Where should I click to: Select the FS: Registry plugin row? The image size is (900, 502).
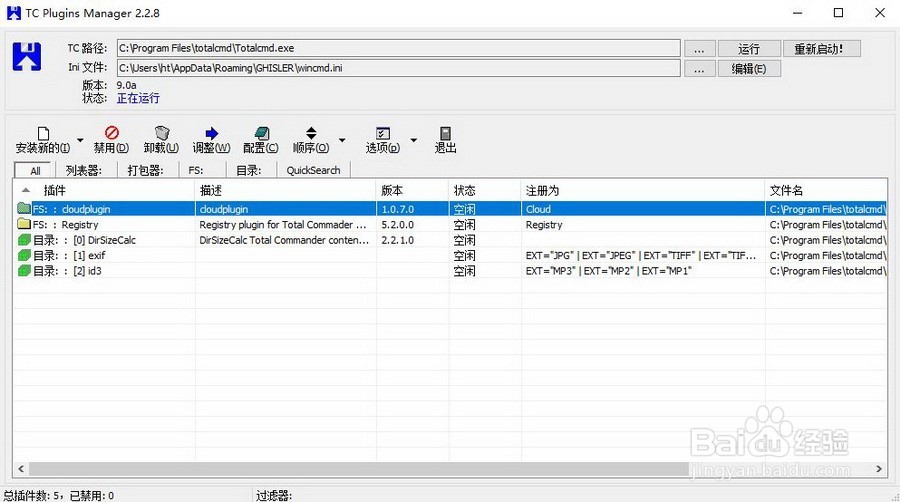[x=451, y=224]
